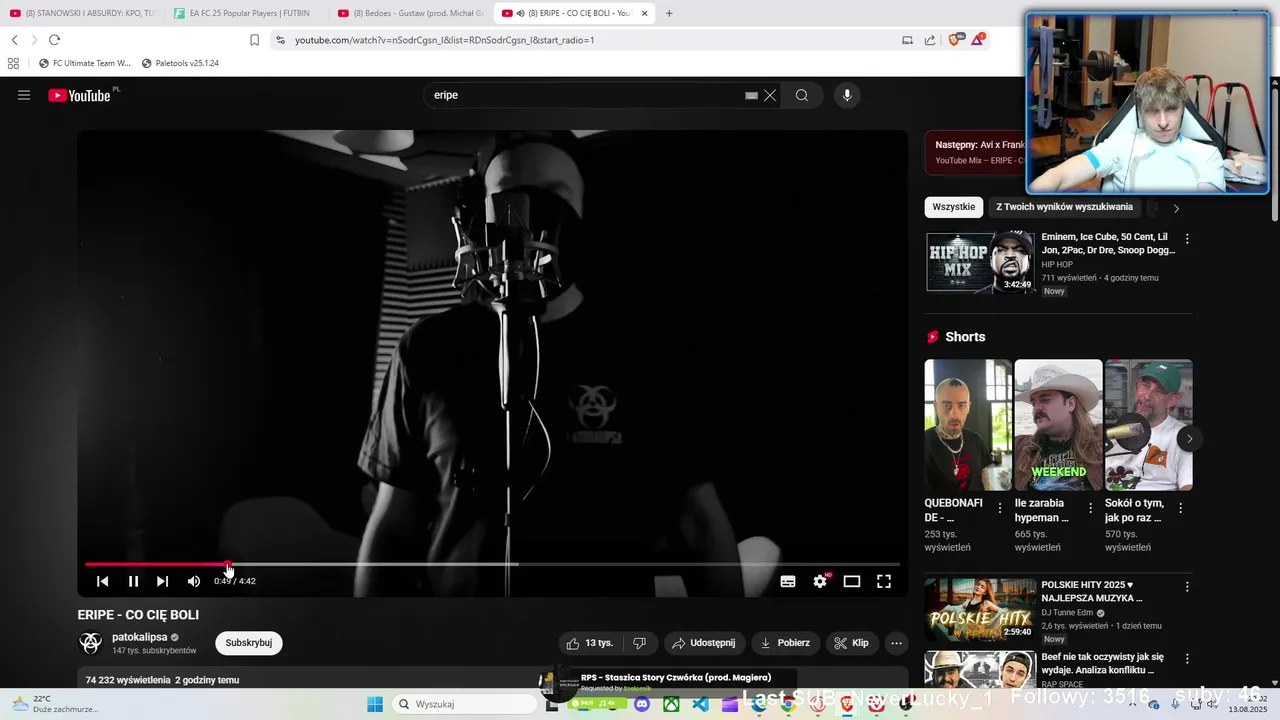This screenshot has height=720, width=1280.
Task: Switch to STANOWSKI I ABSURDY browser tab
Action: click(84, 13)
